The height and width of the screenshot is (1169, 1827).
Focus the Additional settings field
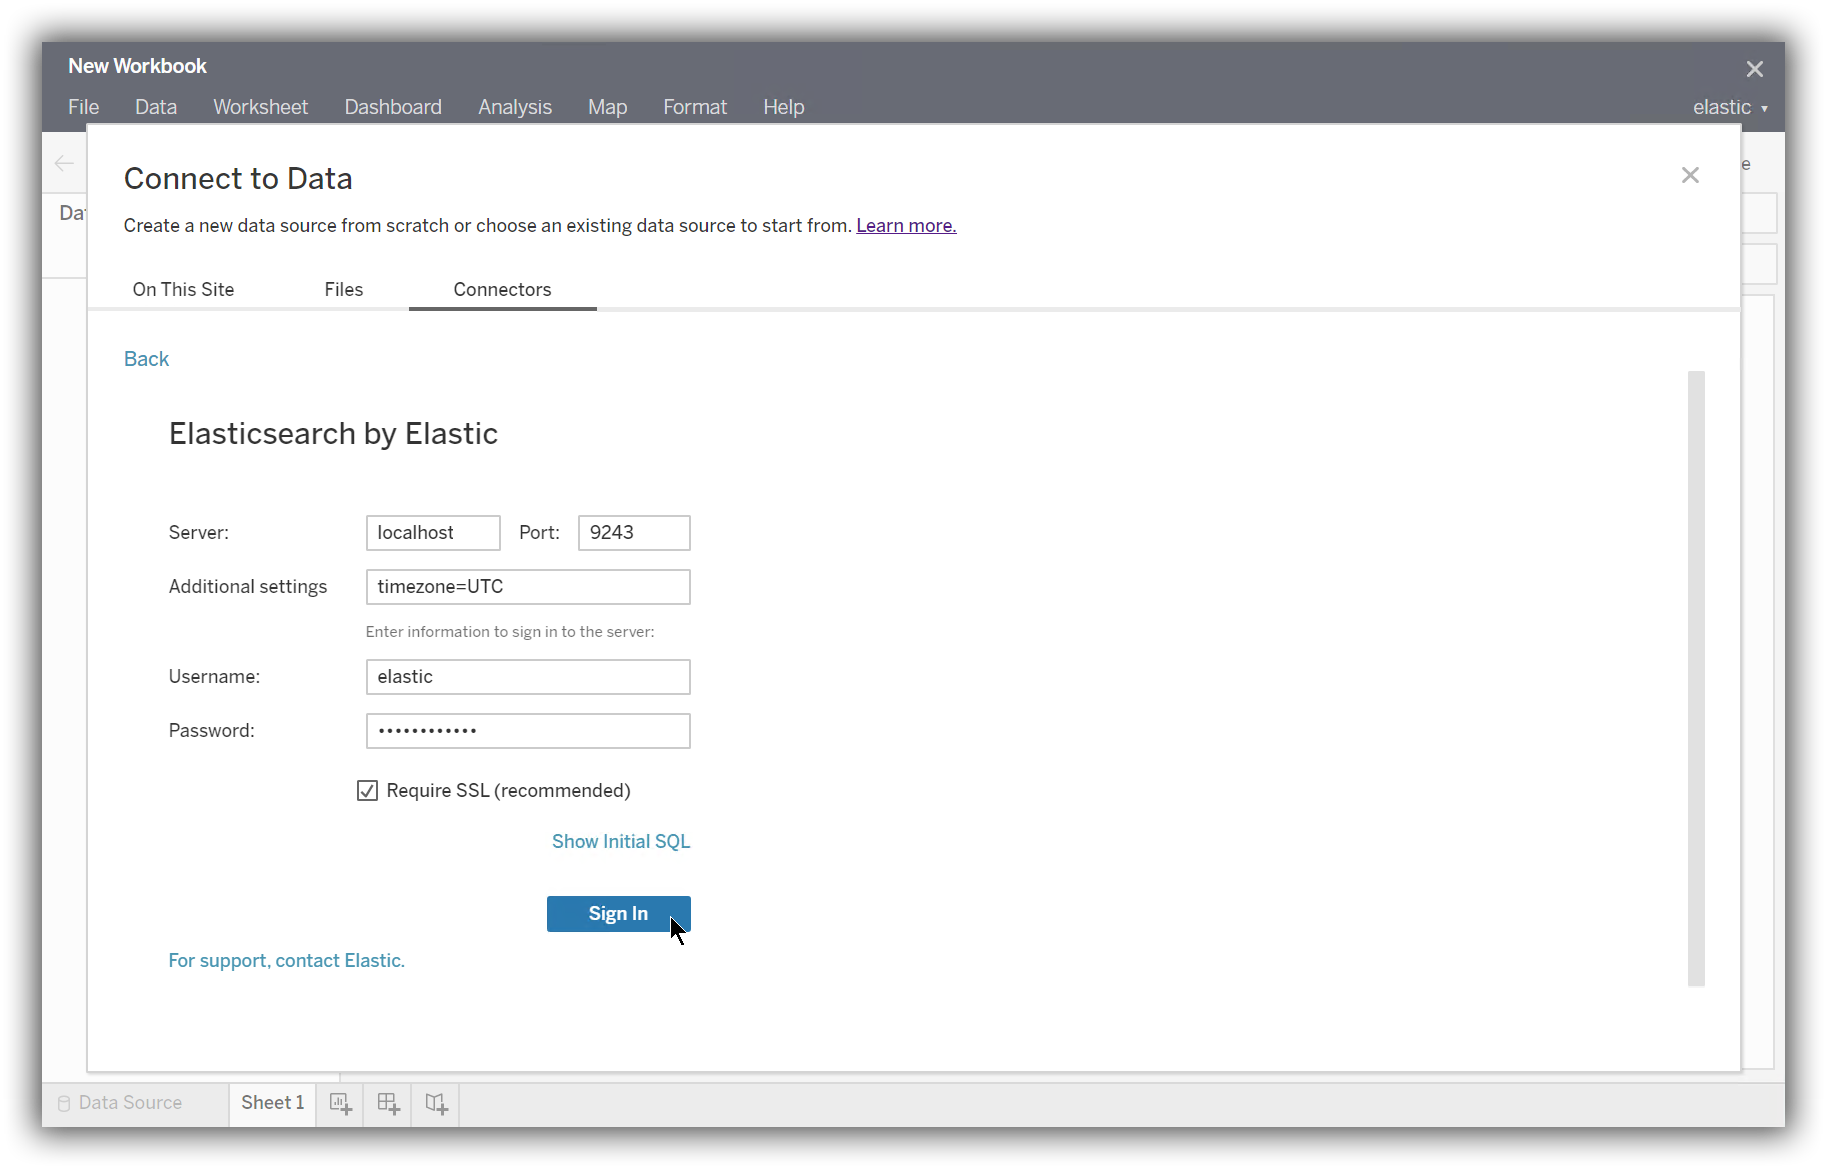pos(528,587)
